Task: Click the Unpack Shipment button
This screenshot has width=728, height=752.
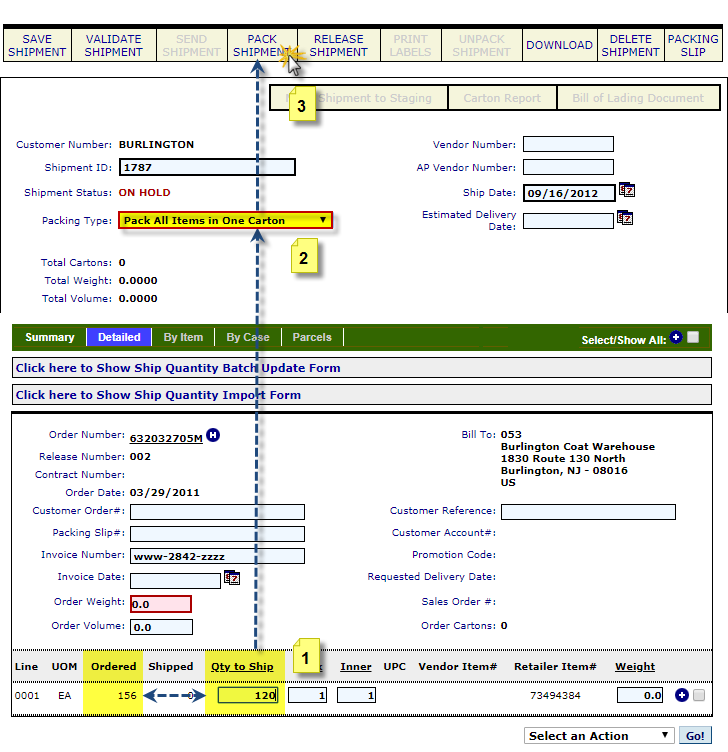Action: pos(481,45)
